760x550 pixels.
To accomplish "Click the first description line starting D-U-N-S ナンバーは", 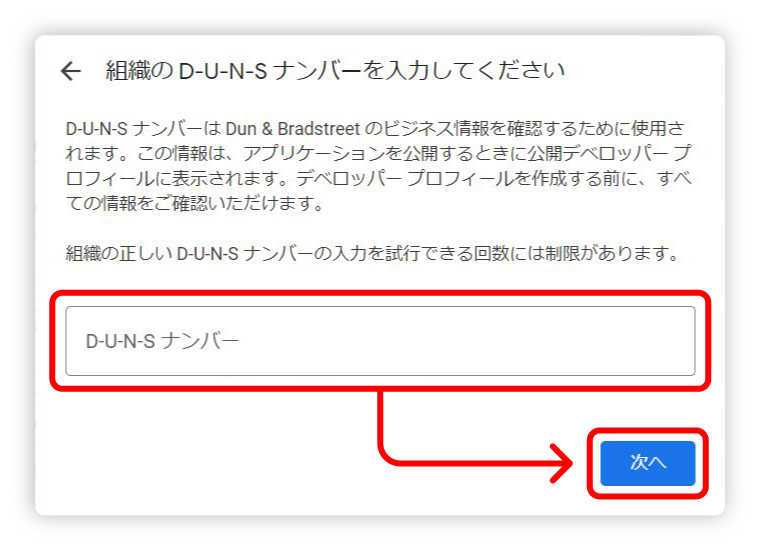I will point(375,129).
